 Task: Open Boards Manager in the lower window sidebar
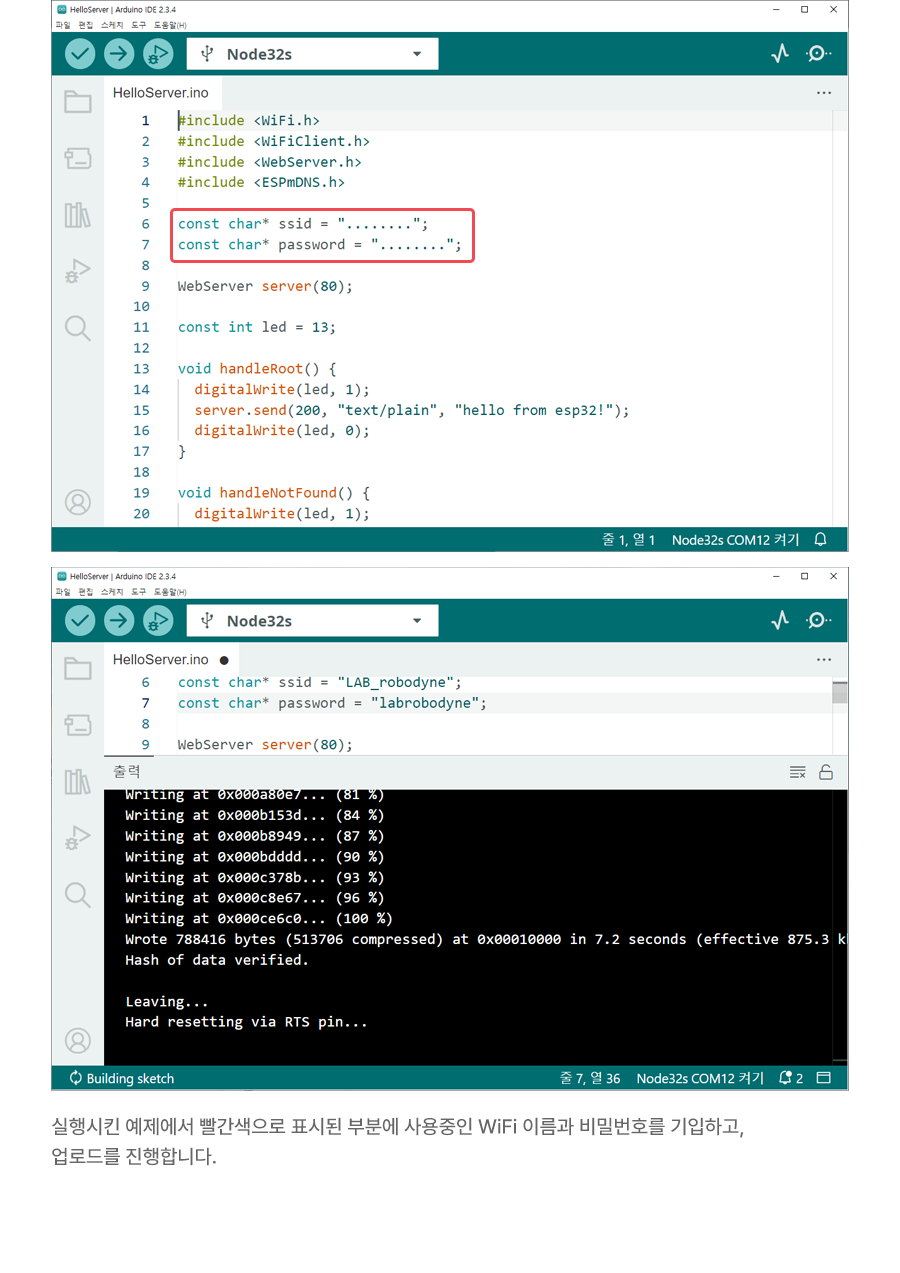click(x=78, y=725)
